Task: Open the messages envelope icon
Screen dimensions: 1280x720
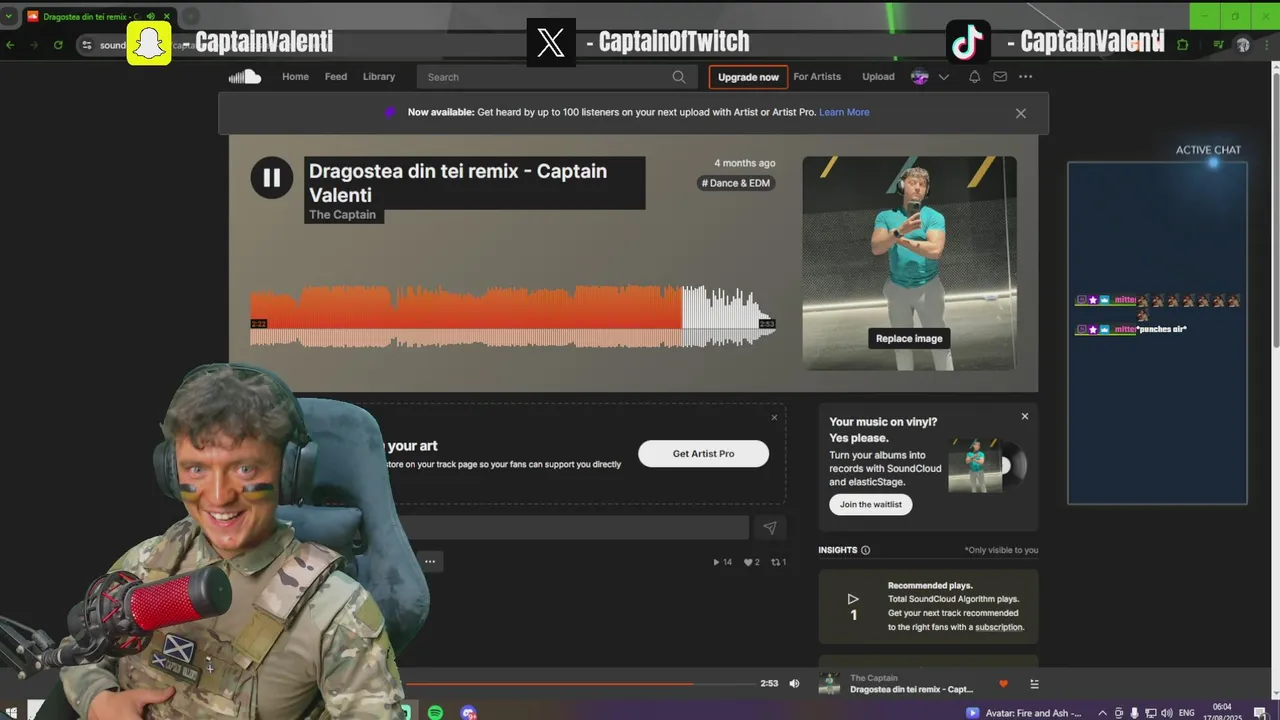Action: pyautogui.click(x=1000, y=77)
